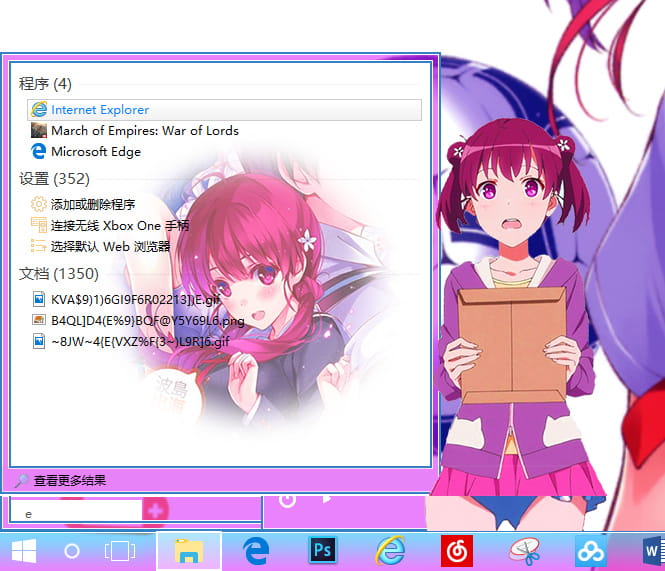
Task: Open File Explorer from the taskbar
Action: click(189, 551)
